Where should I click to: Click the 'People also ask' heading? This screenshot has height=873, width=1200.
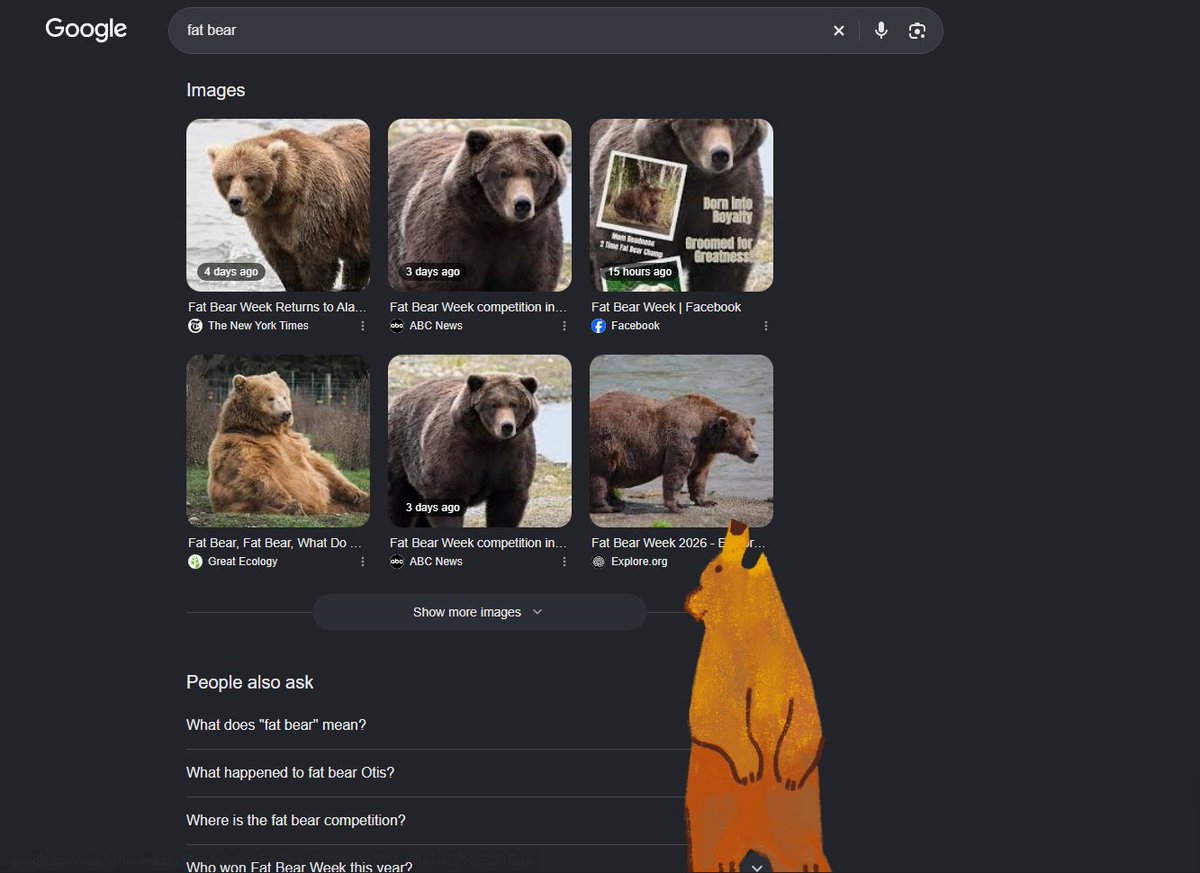point(250,682)
